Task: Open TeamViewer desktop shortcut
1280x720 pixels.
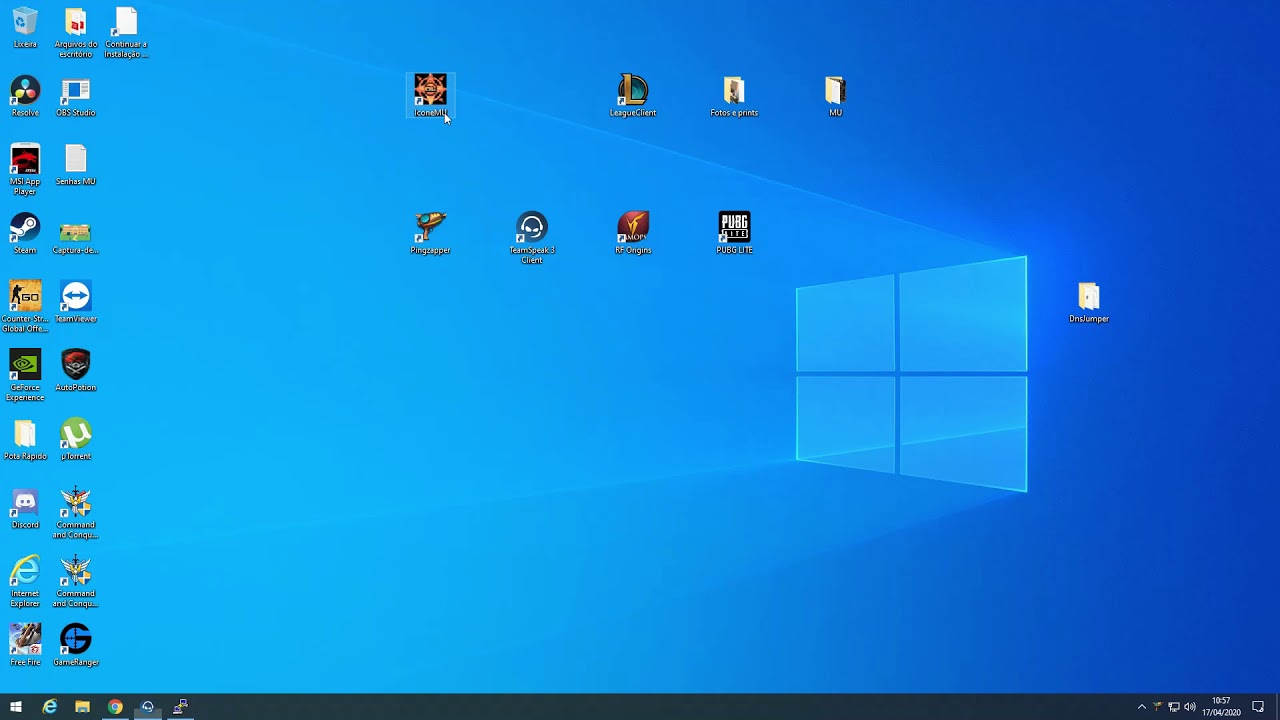Action: (x=76, y=302)
